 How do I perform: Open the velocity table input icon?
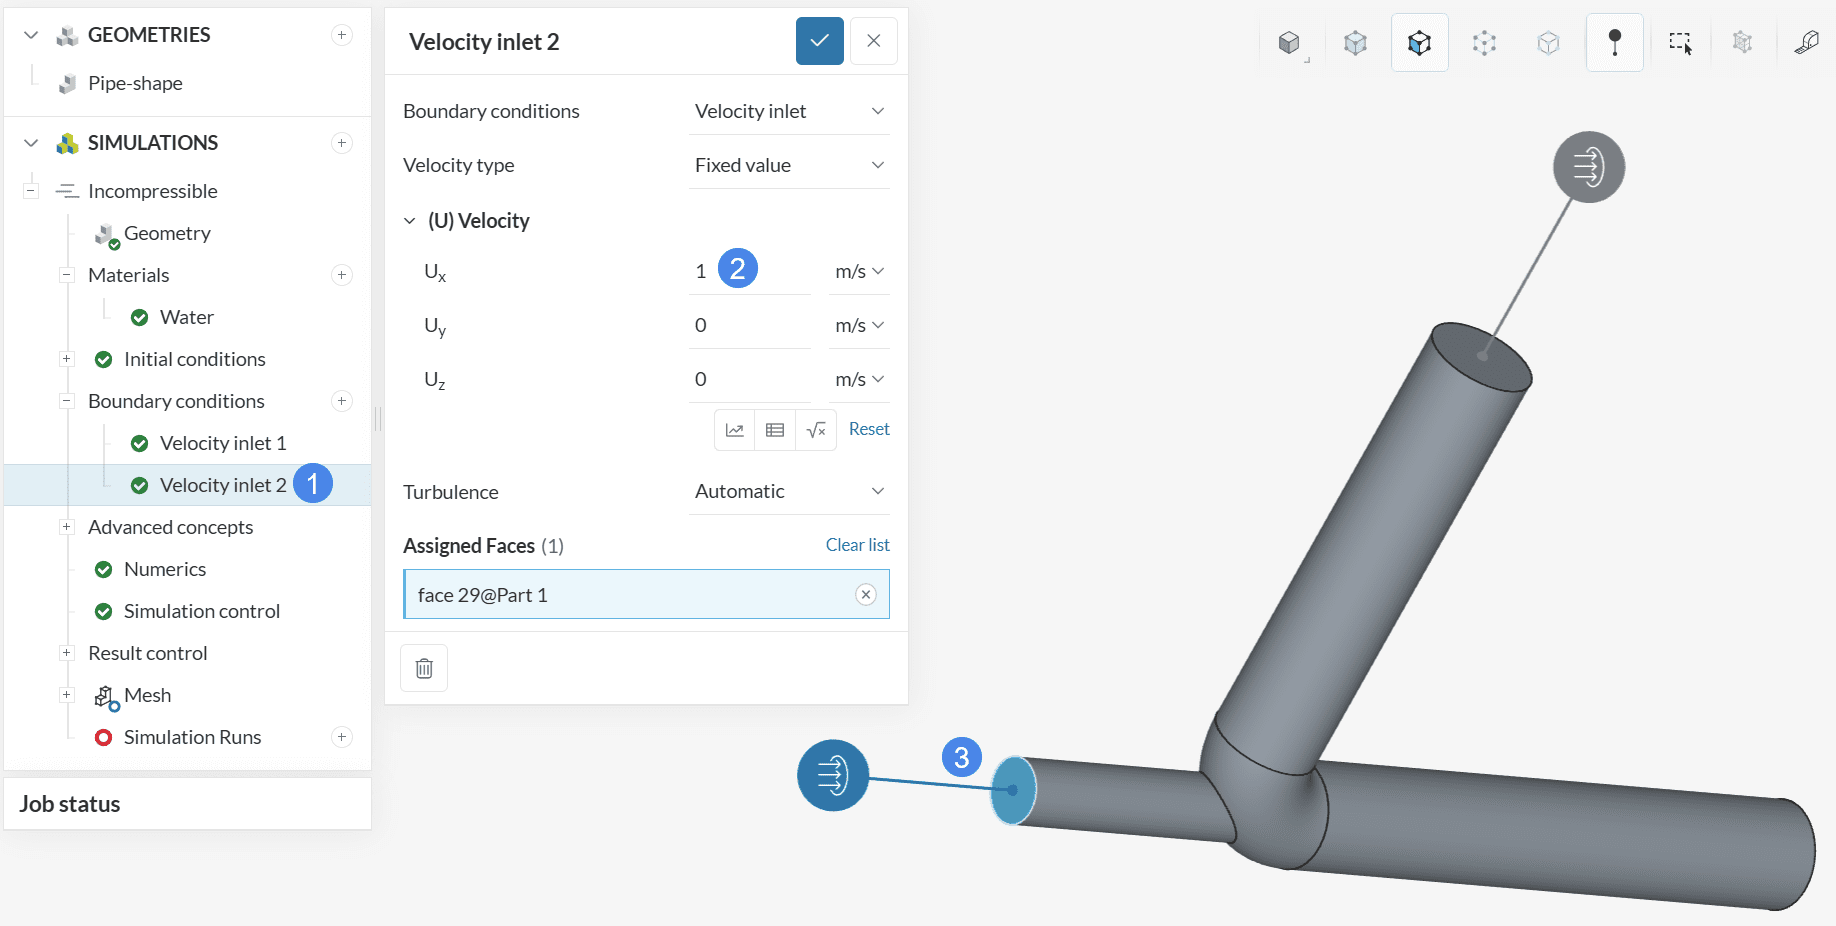pos(775,430)
